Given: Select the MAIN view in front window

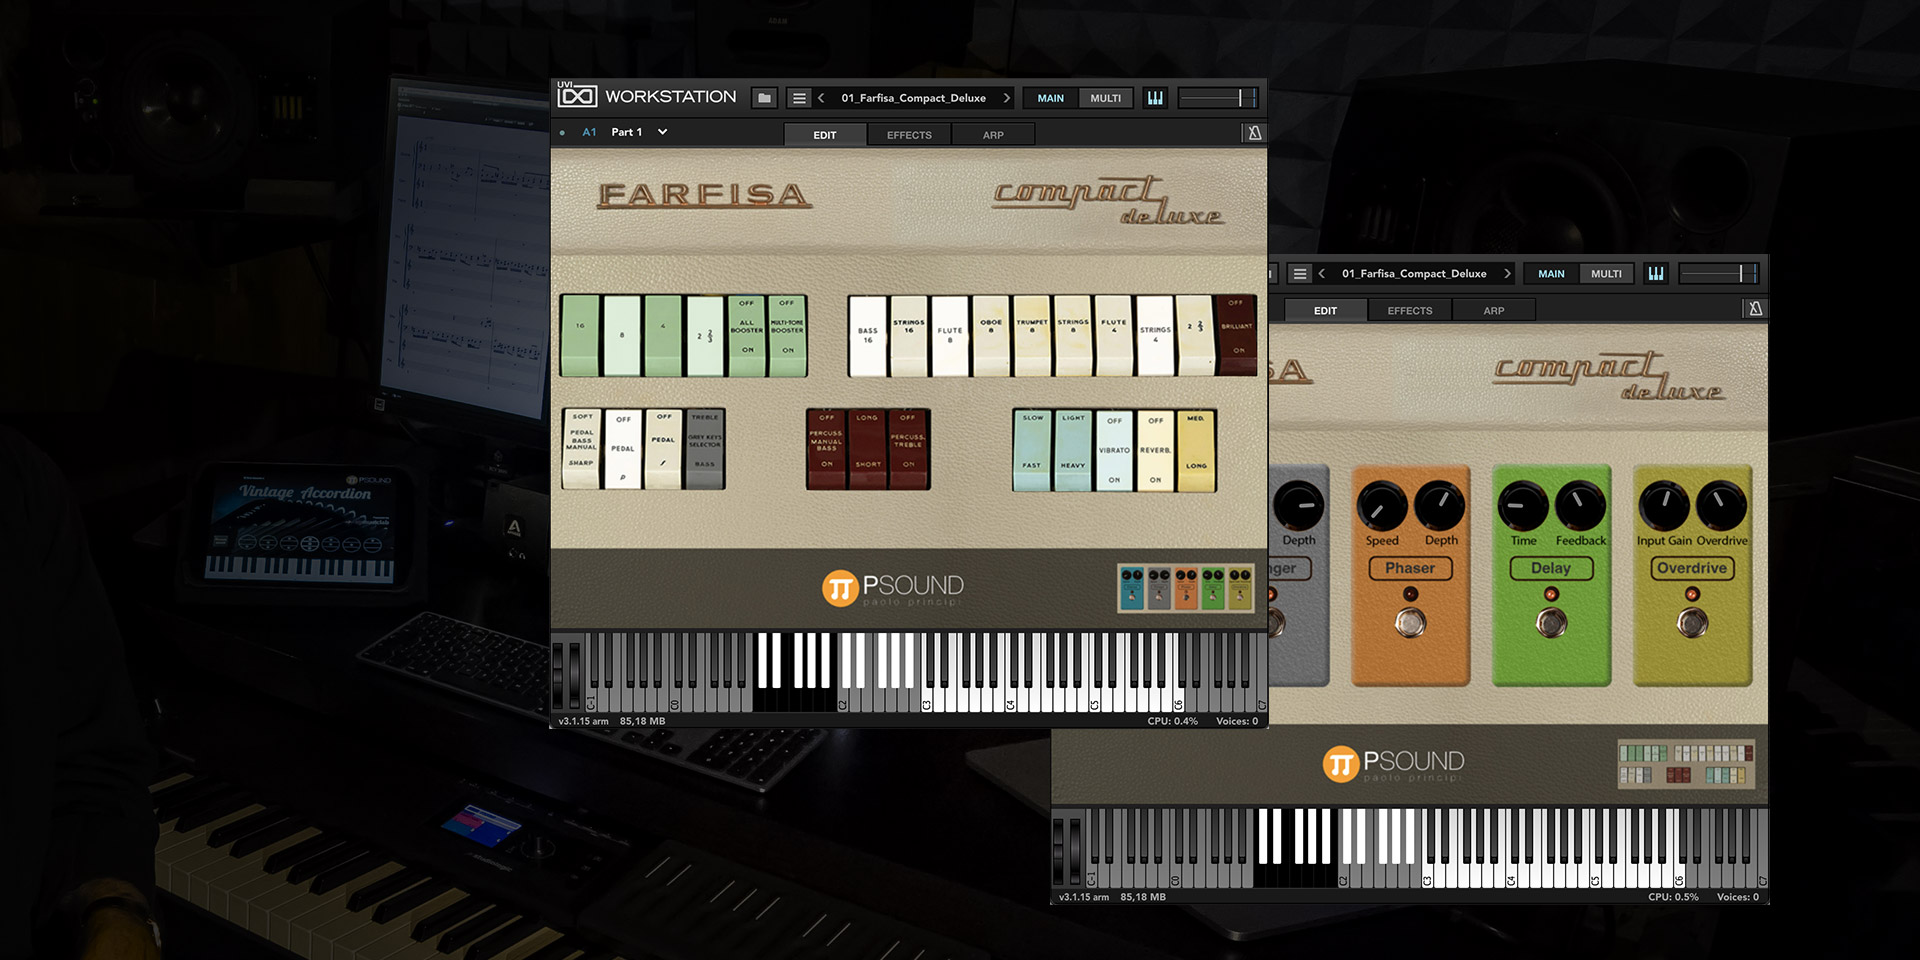Looking at the screenshot, I should [1051, 98].
